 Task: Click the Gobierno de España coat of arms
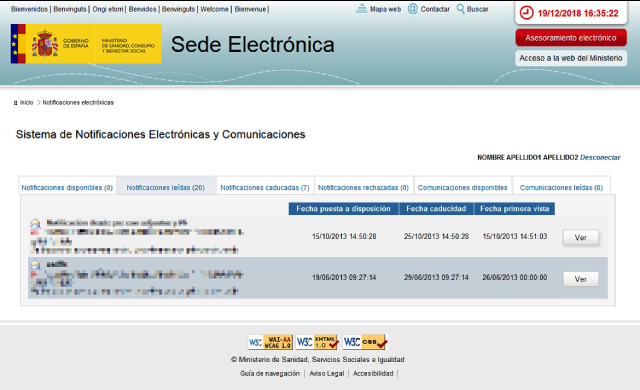(45, 44)
